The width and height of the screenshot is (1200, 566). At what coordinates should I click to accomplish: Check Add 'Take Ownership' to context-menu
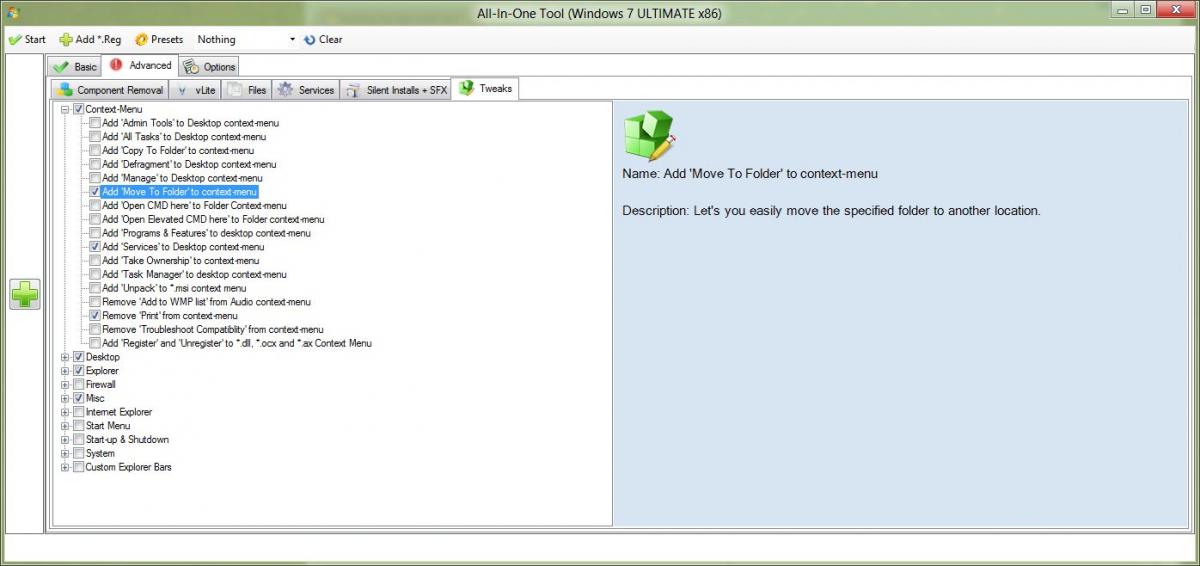95,260
